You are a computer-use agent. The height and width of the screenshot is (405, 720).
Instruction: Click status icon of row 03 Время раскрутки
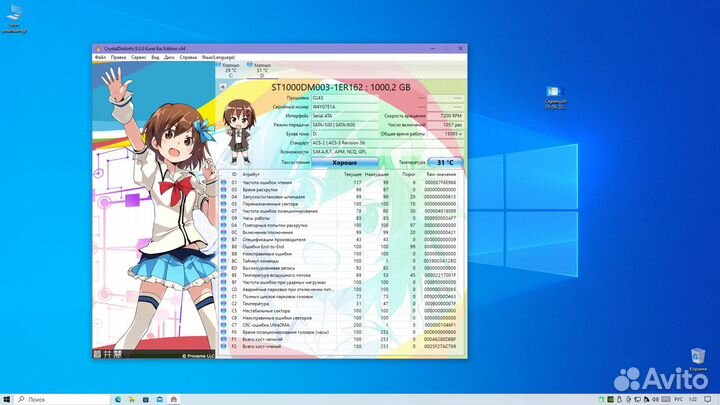(x=224, y=190)
